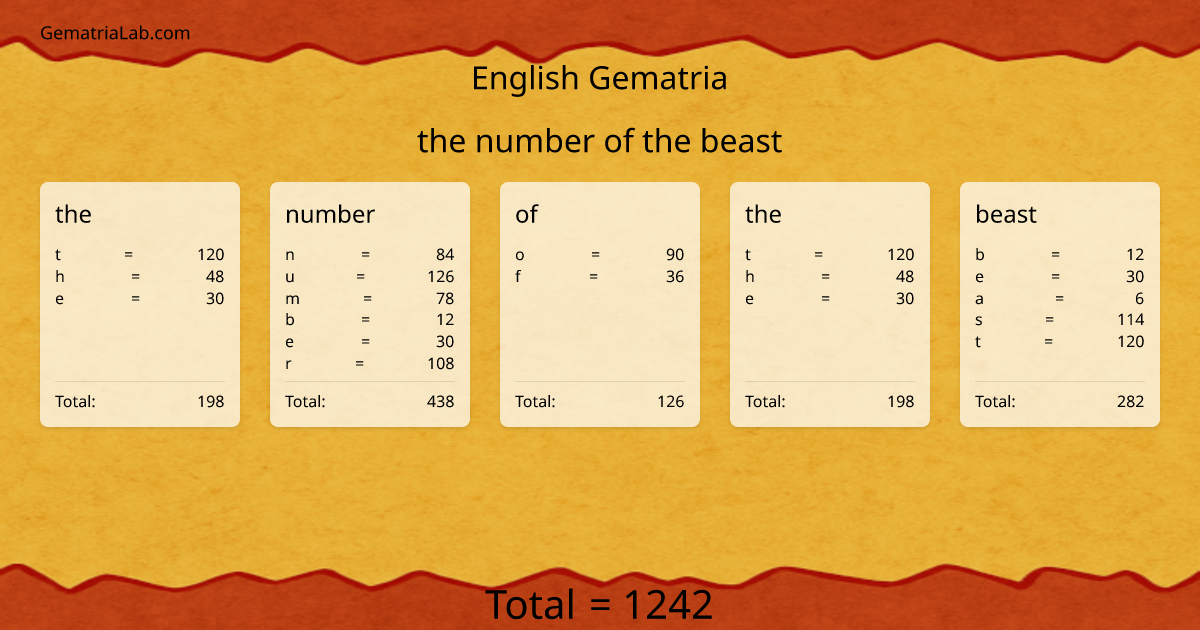Select letter b in the beast card
The image size is (1200, 630).
pos(980,255)
